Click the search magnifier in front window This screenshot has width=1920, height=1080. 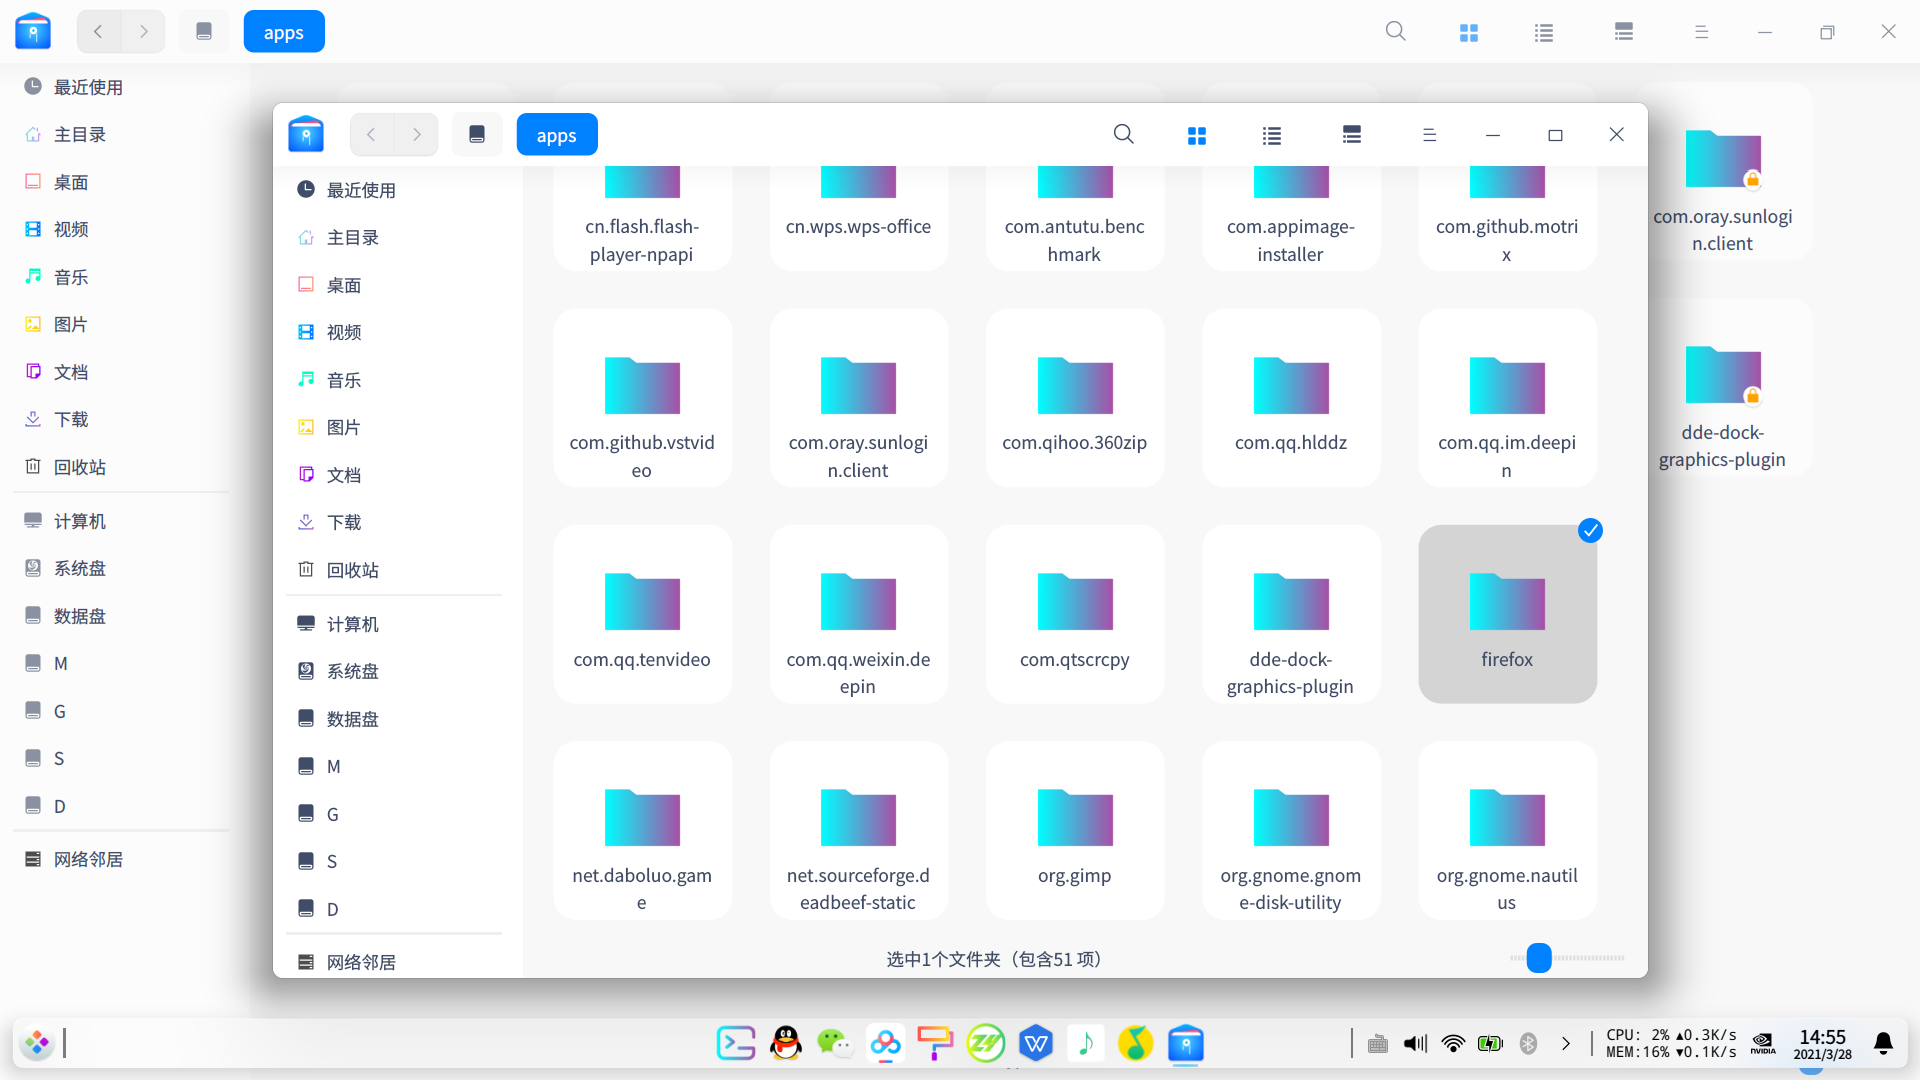pos(1123,135)
